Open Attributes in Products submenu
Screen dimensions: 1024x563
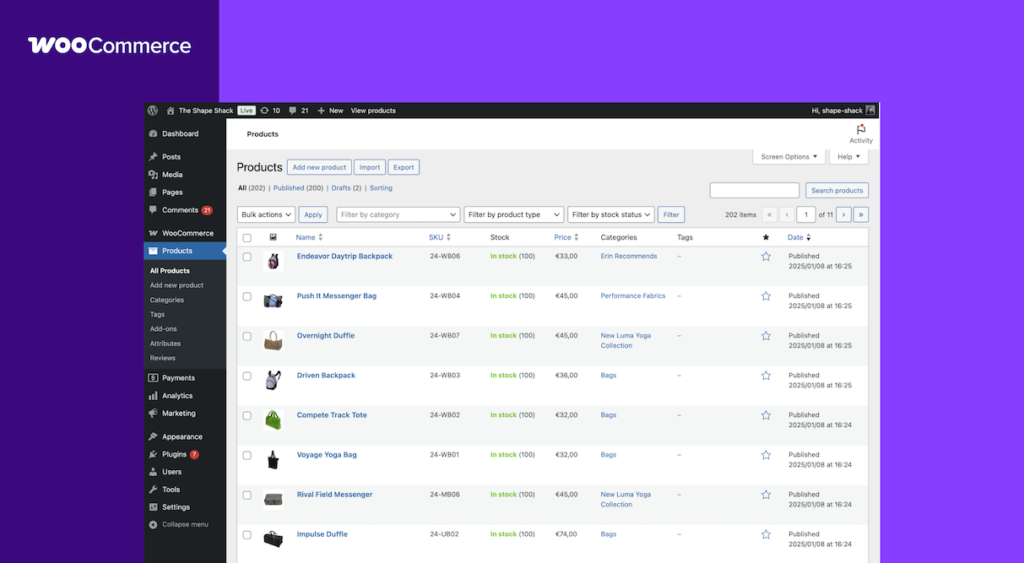pyautogui.click(x=165, y=344)
